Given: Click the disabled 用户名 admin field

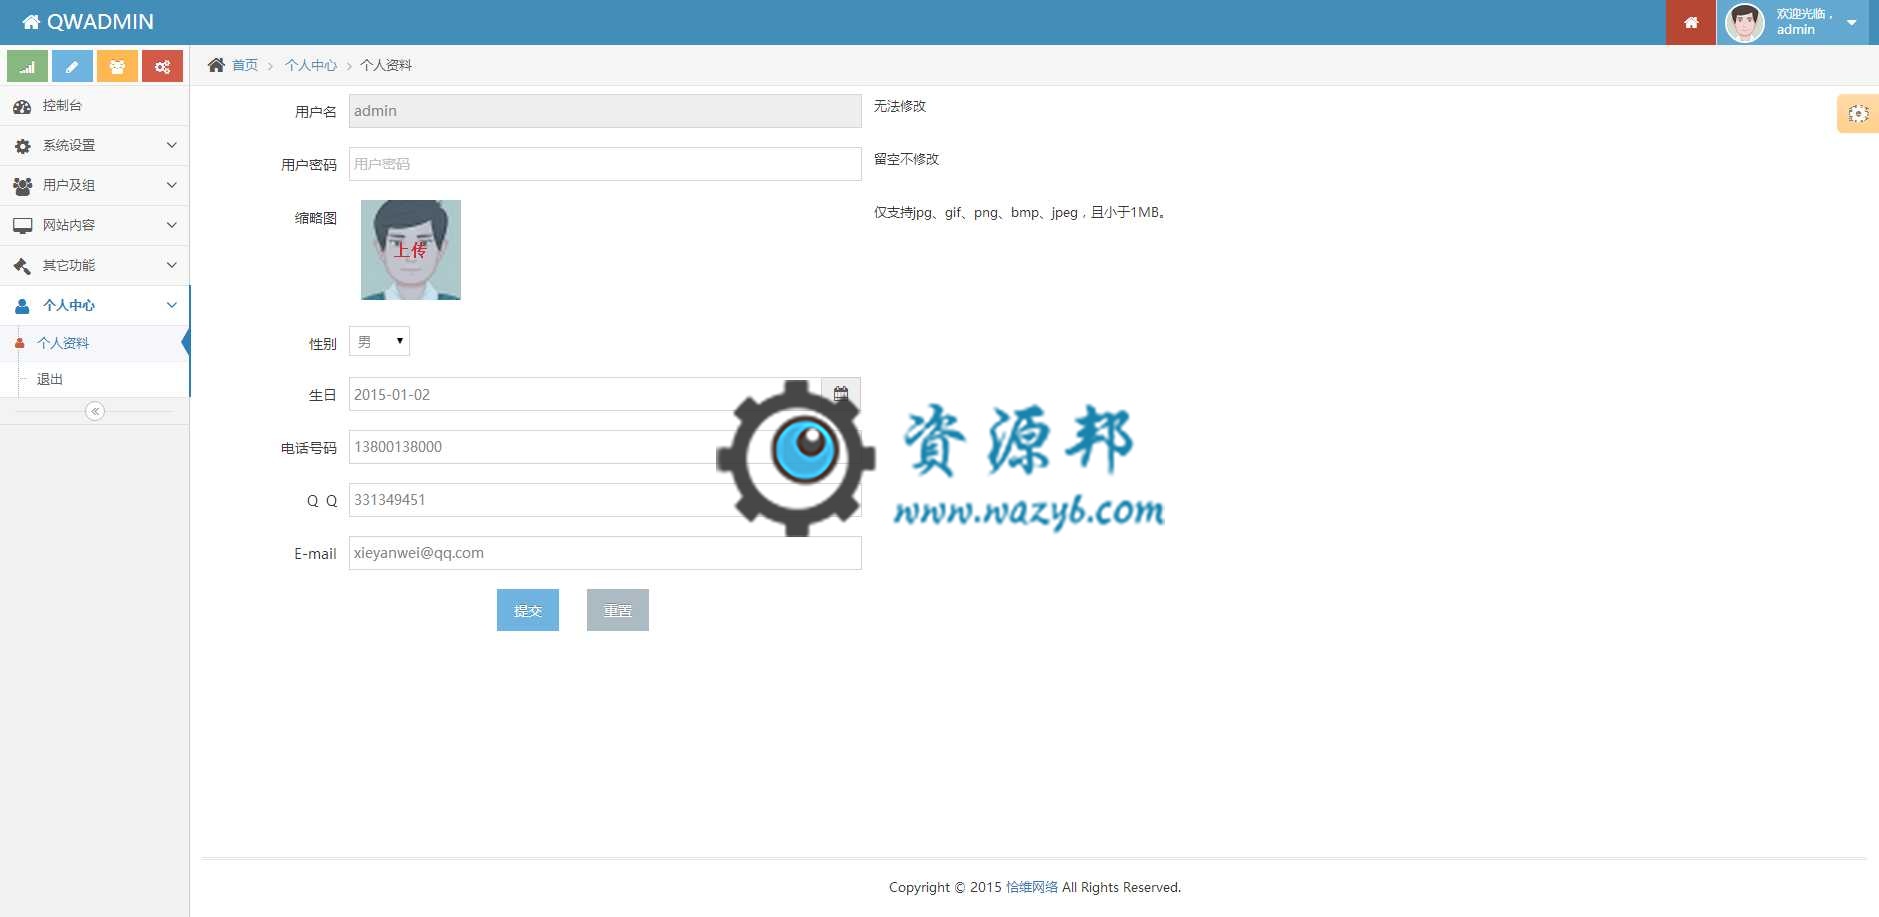Looking at the screenshot, I should pyautogui.click(x=605, y=111).
